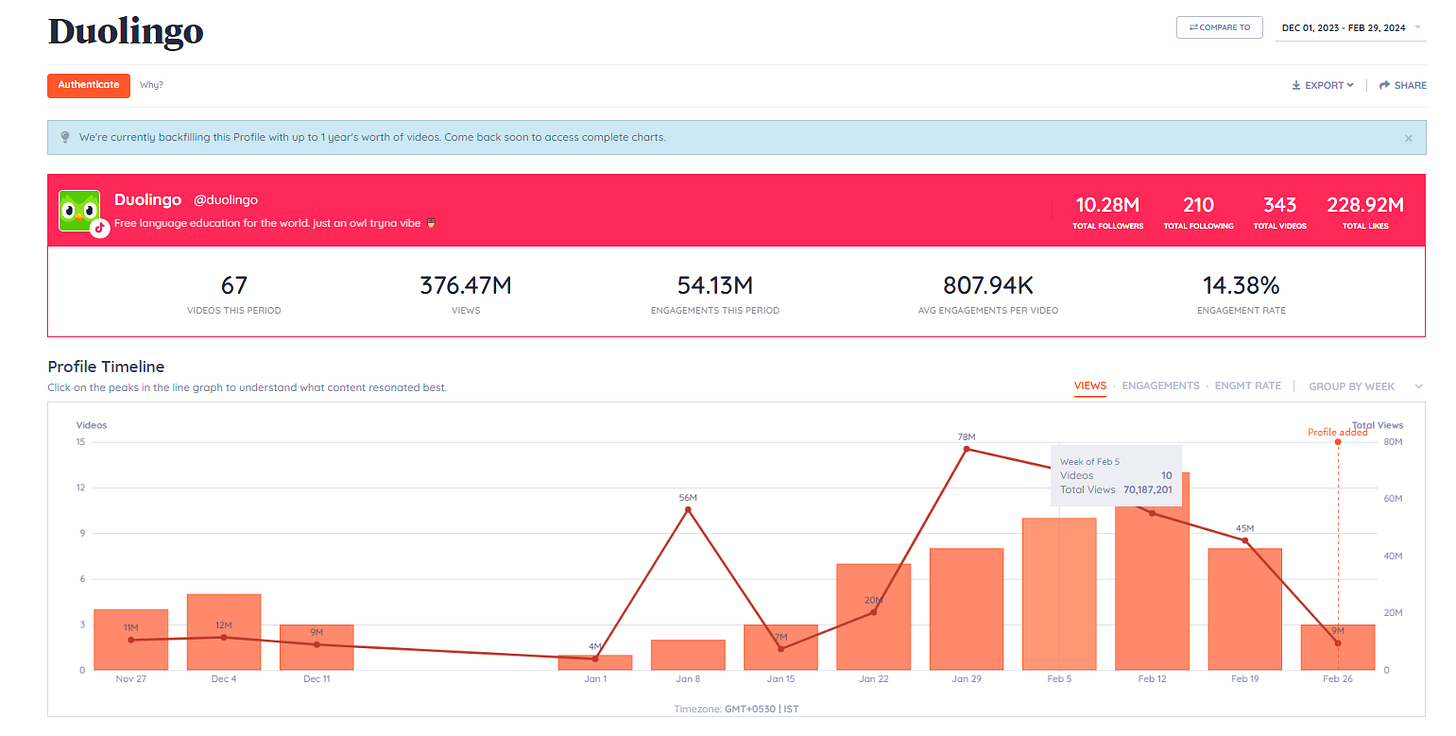
Task: Click the 228.92M Total Likes stat
Action: click(x=1365, y=212)
